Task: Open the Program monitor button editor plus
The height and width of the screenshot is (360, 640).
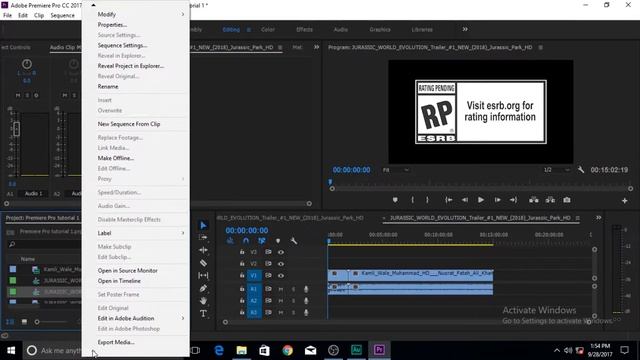Action: (624, 200)
